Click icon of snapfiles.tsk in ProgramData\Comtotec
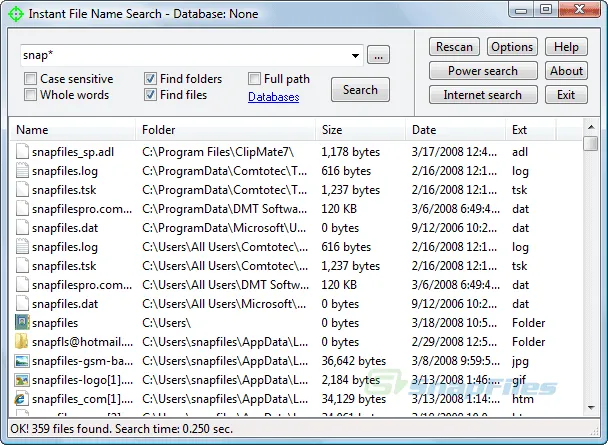This screenshot has width=608, height=445. (22, 190)
